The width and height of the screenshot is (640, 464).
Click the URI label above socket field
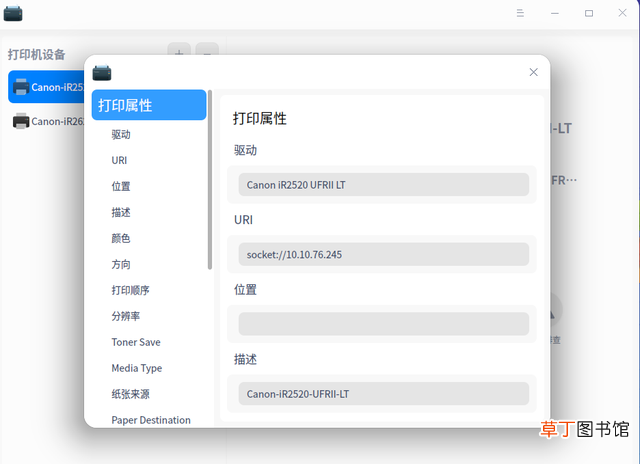tap(243, 220)
